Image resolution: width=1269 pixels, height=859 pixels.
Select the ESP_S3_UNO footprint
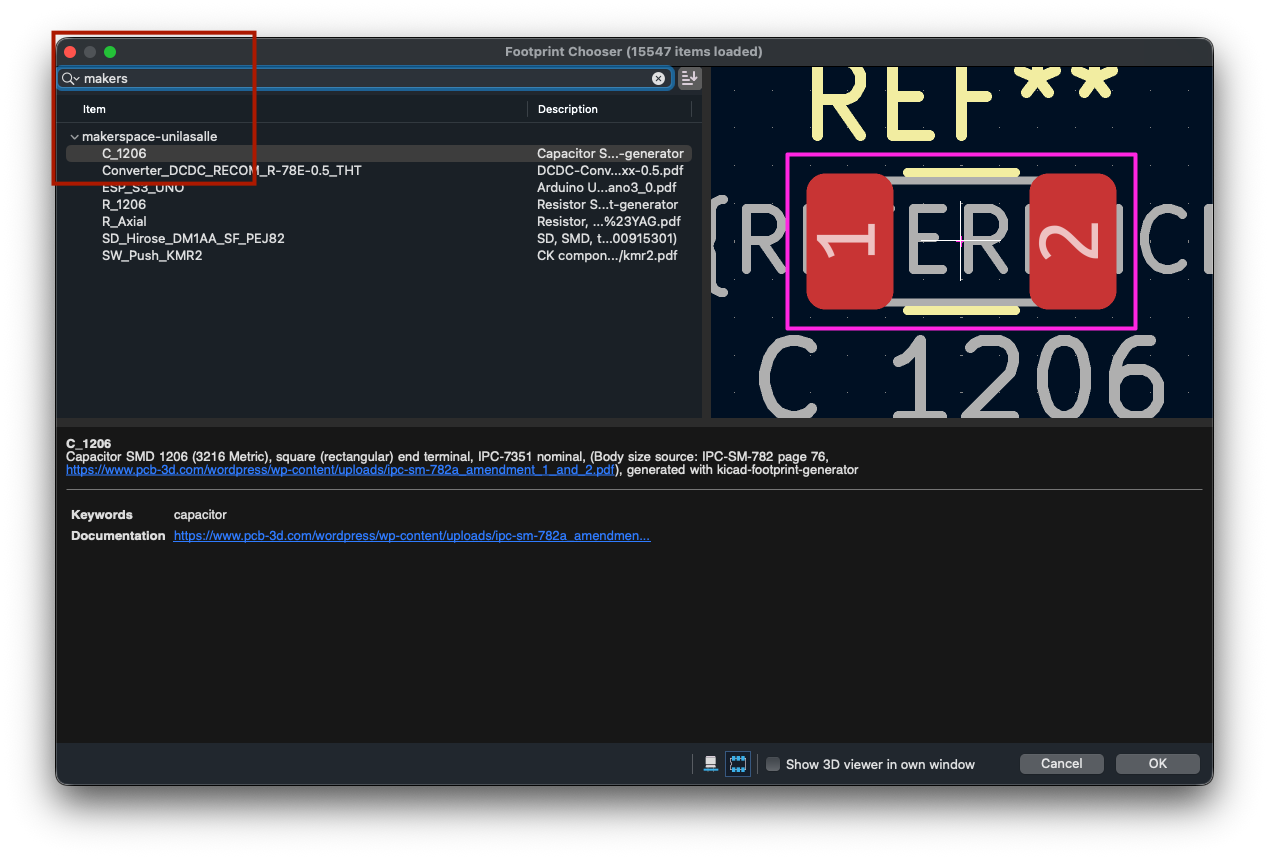coord(142,188)
